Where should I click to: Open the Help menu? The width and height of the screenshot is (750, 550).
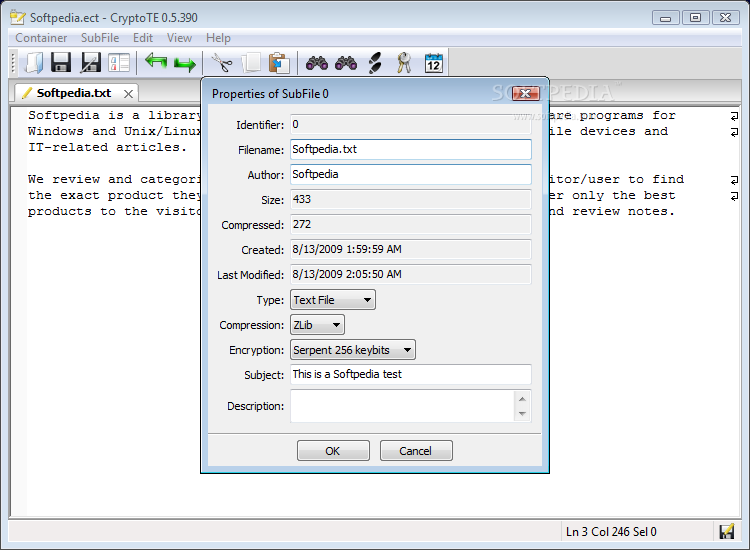(218, 38)
